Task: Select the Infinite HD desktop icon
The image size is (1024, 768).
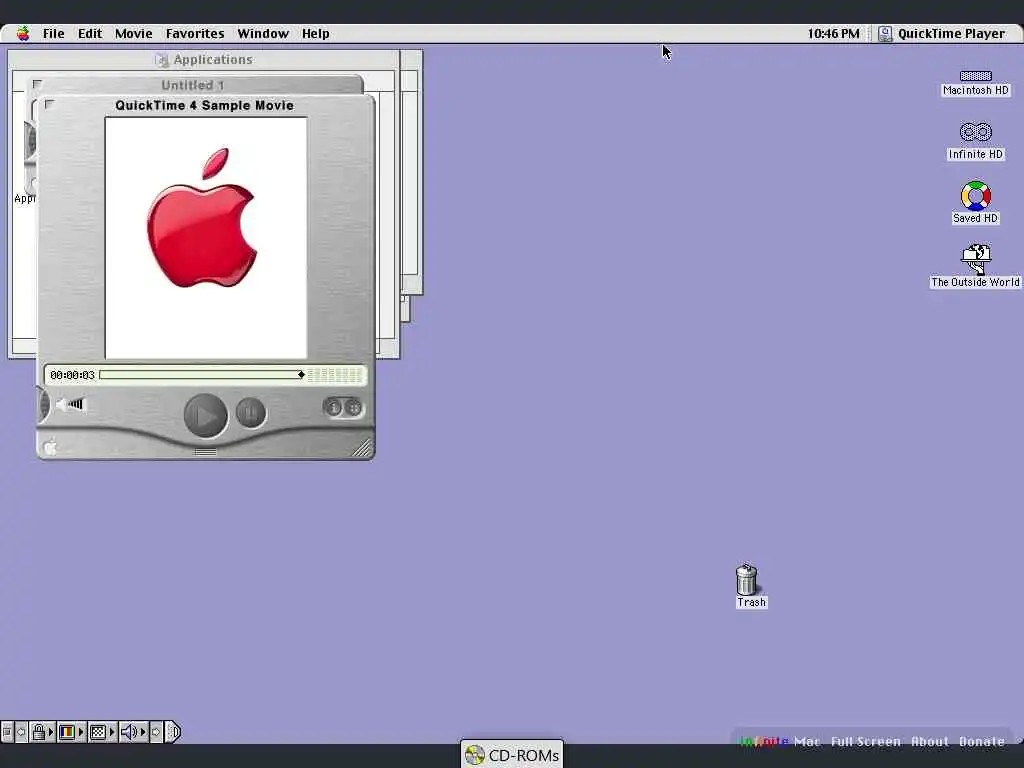Action: pyautogui.click(x=976, y=141)
